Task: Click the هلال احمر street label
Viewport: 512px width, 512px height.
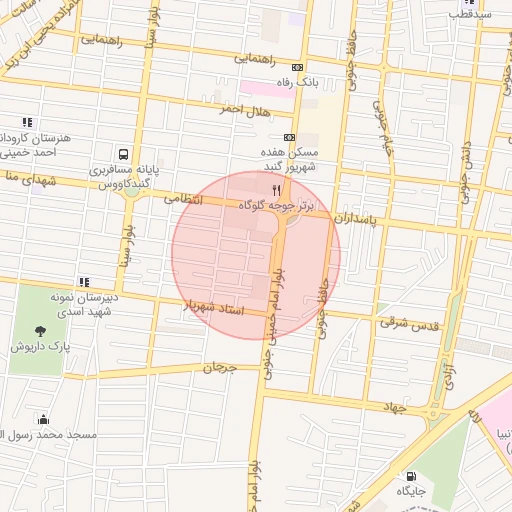Action: pyautogui.click(x=245, y=111)
